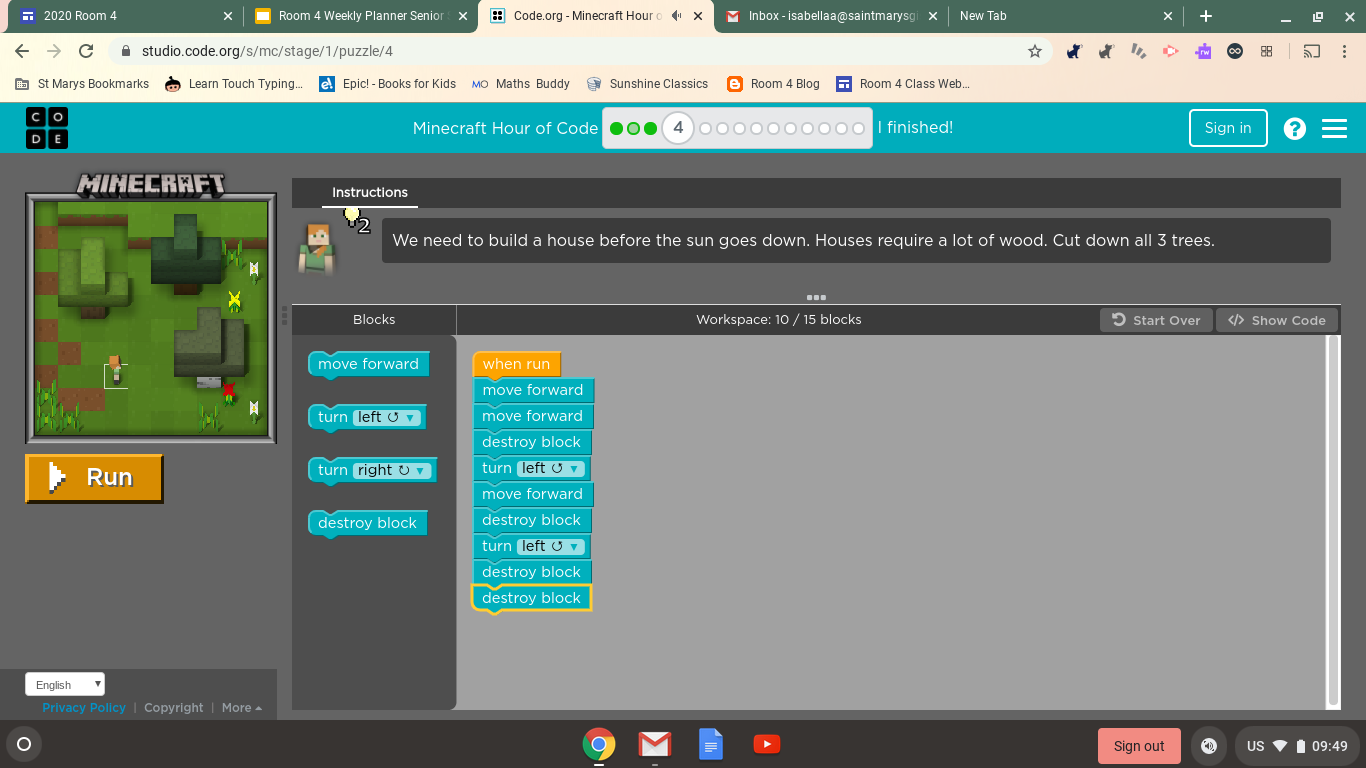Open the Learn Touch Typing bookmark

point(234,84)
